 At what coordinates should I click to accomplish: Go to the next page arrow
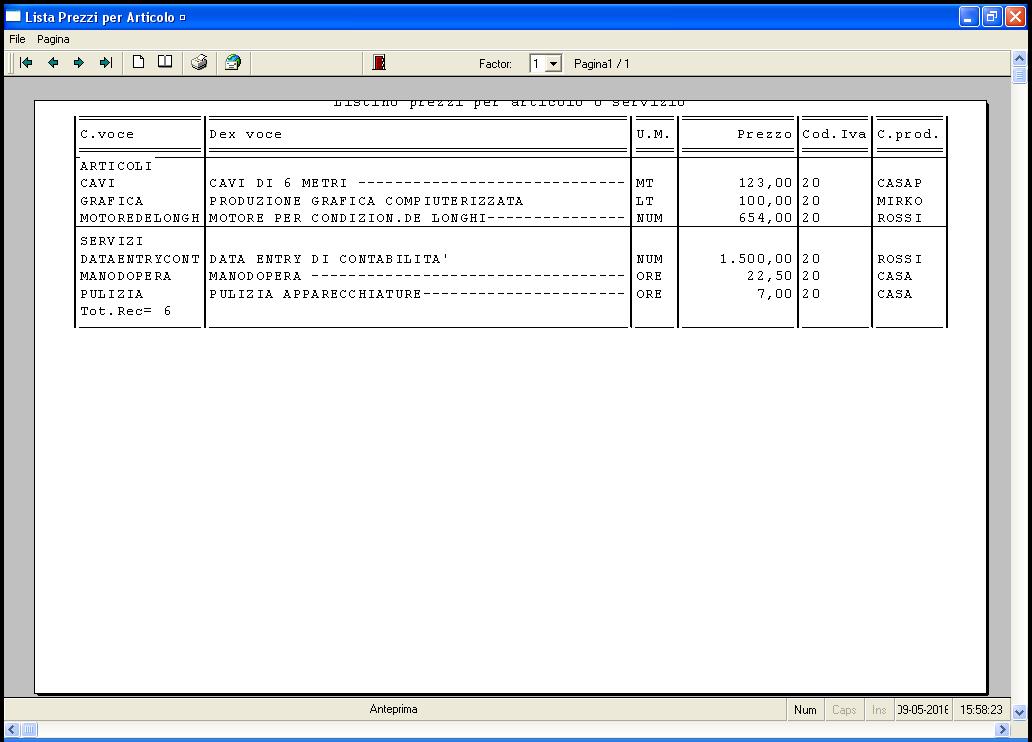point(79,63)
